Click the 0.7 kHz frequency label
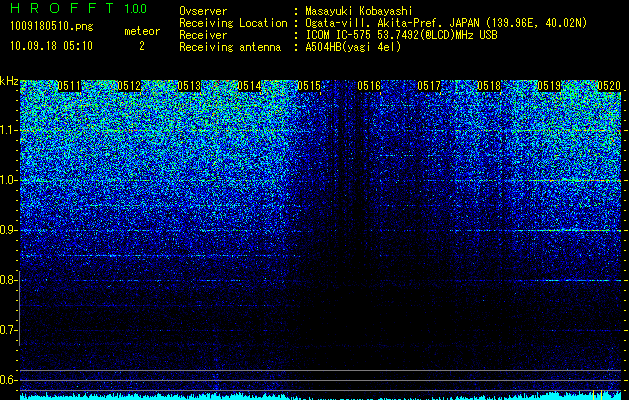 pyautogui.click(x=8, y=330)
